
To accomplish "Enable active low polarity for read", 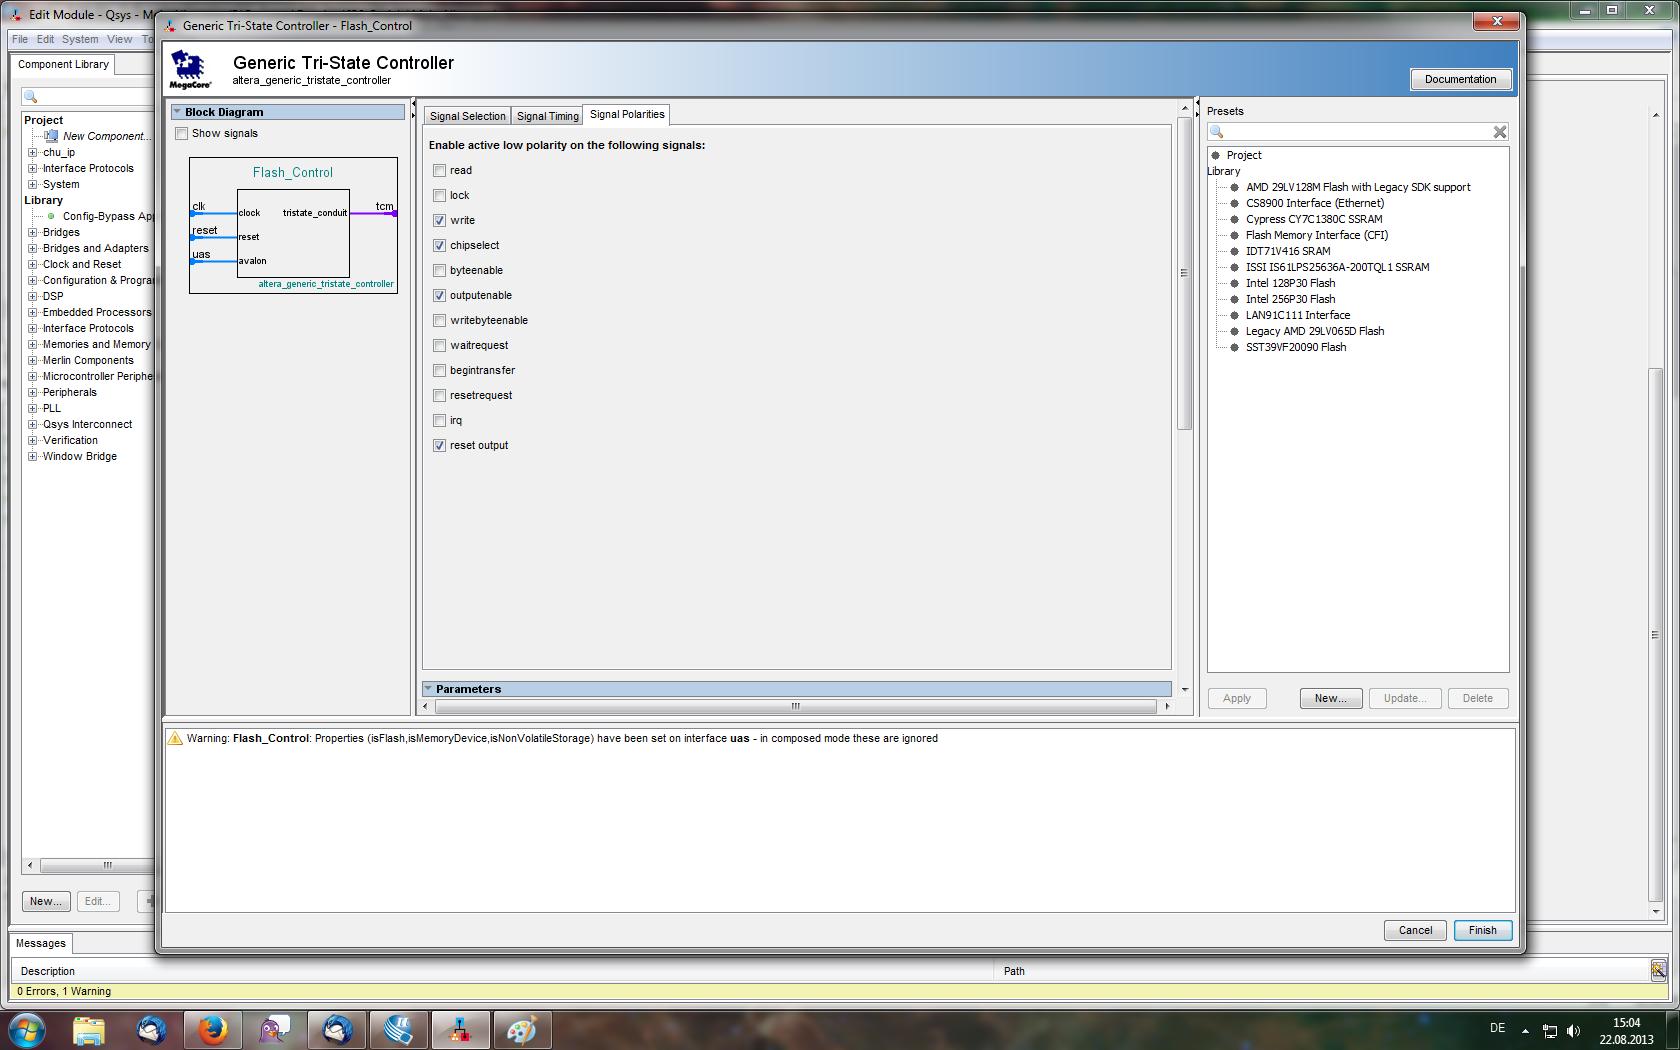I will click(439, 170).
